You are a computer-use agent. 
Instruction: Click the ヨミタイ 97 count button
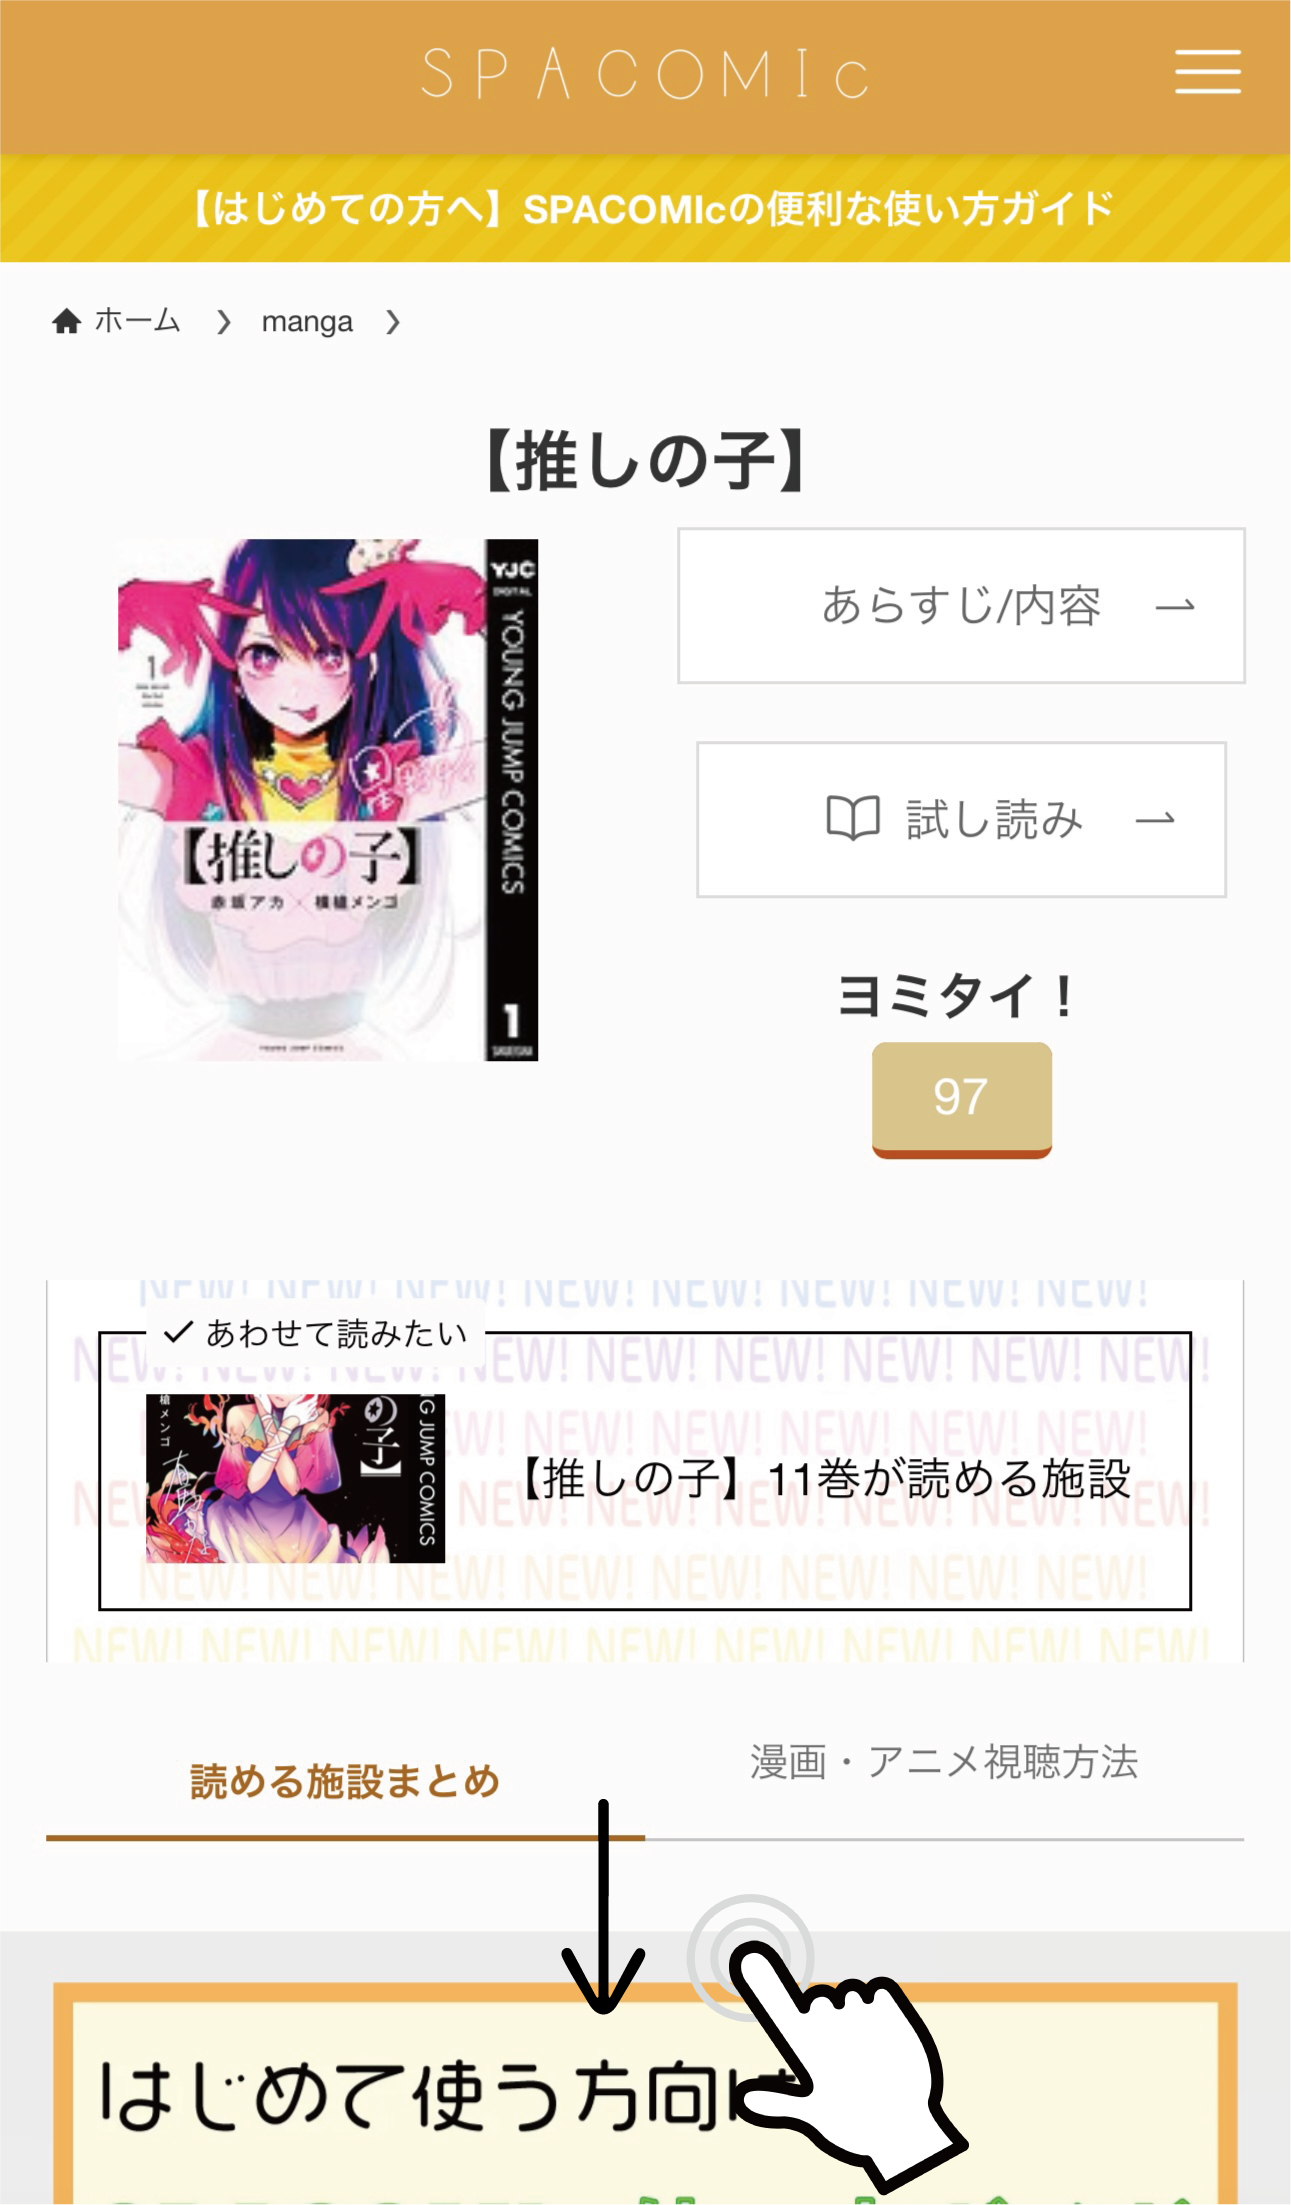(x=961, y=1099)
